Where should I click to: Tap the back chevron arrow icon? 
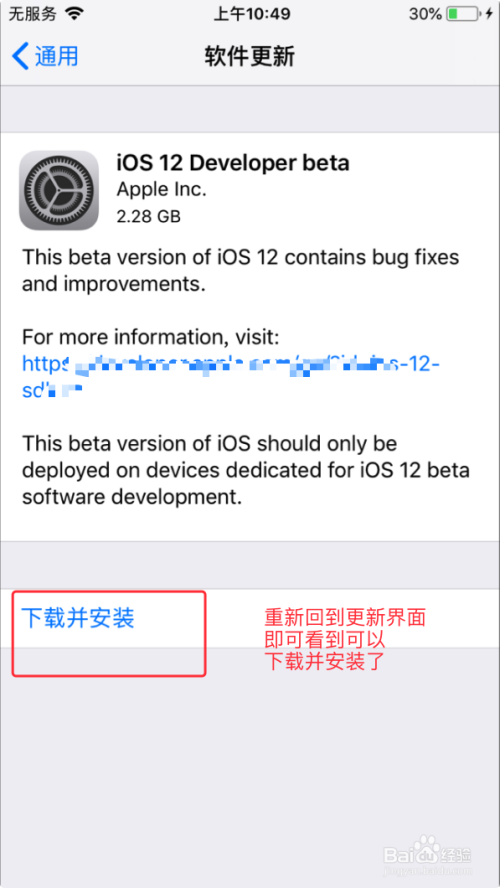[20, 57]
